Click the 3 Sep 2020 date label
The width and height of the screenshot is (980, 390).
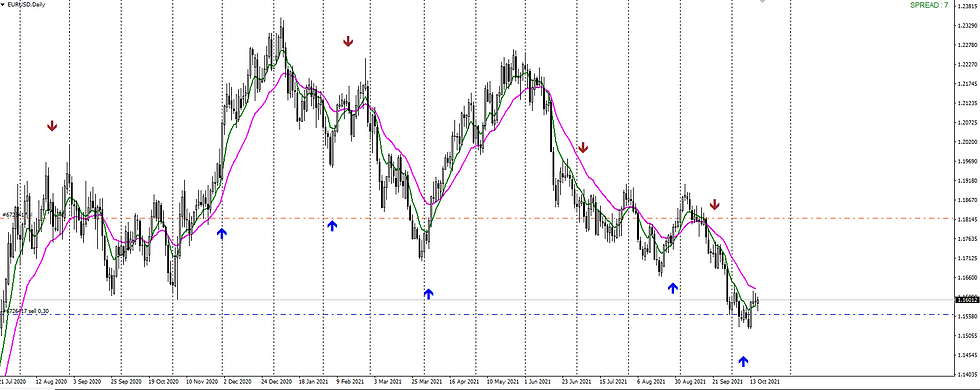tap(88, 380)
